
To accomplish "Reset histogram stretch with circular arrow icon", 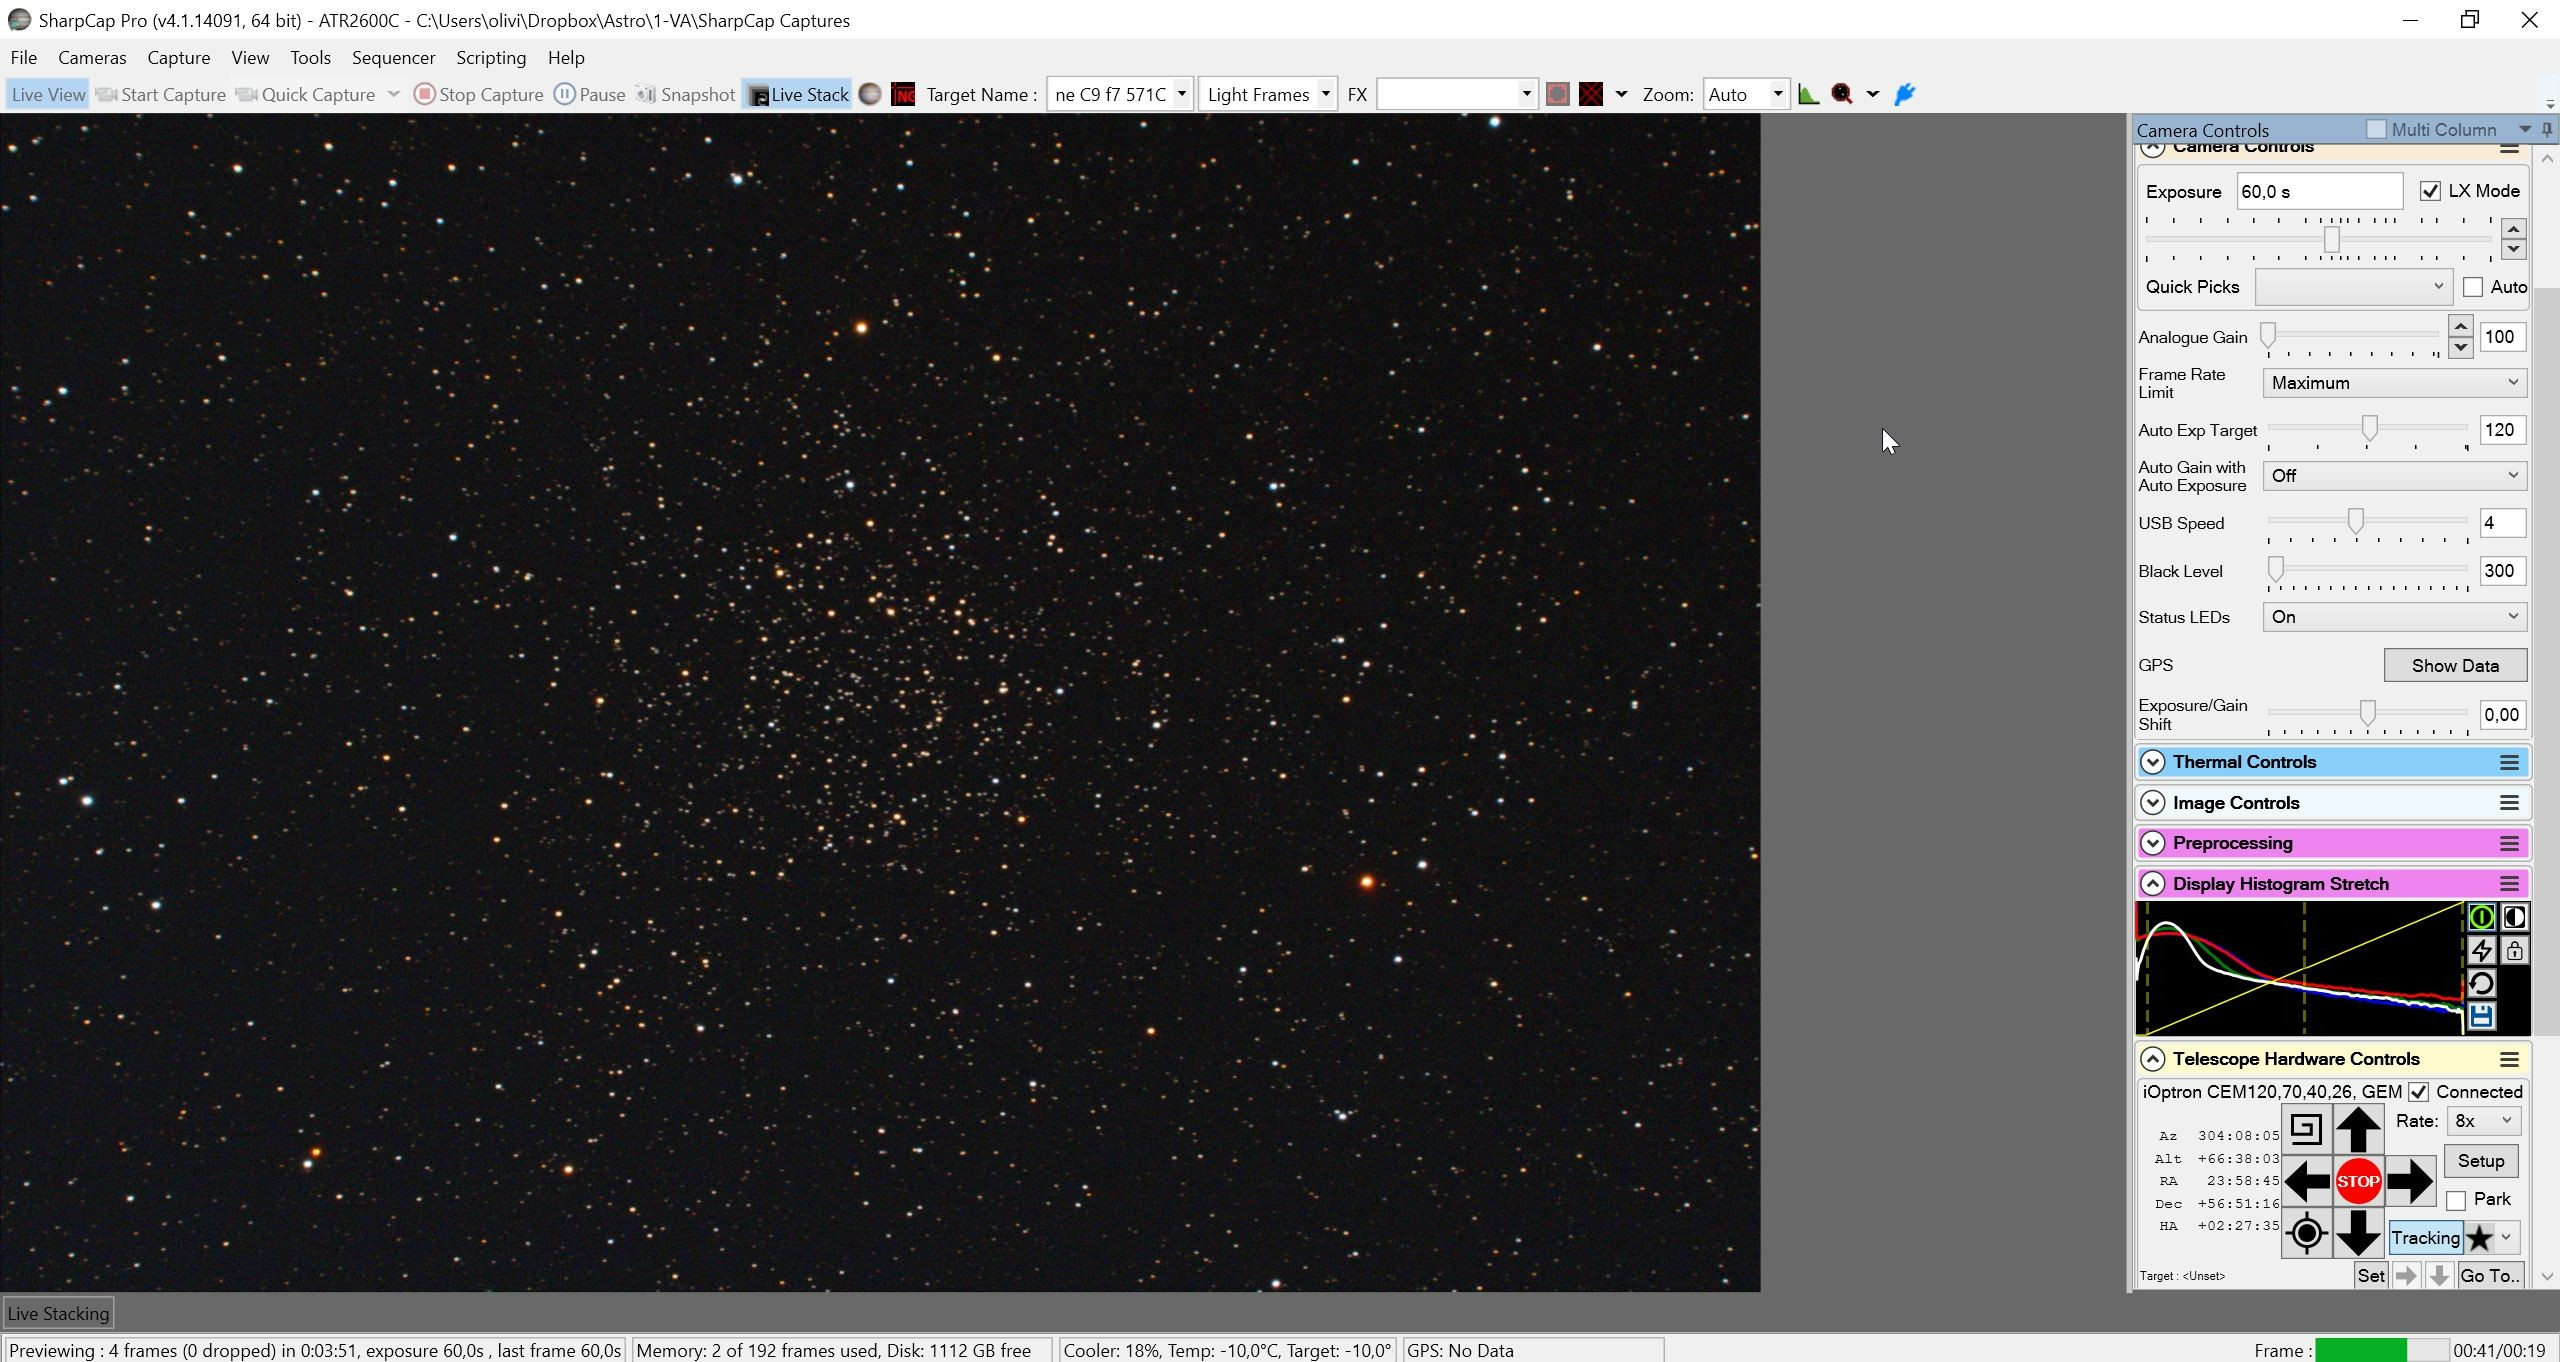I will pos(2481,984).
